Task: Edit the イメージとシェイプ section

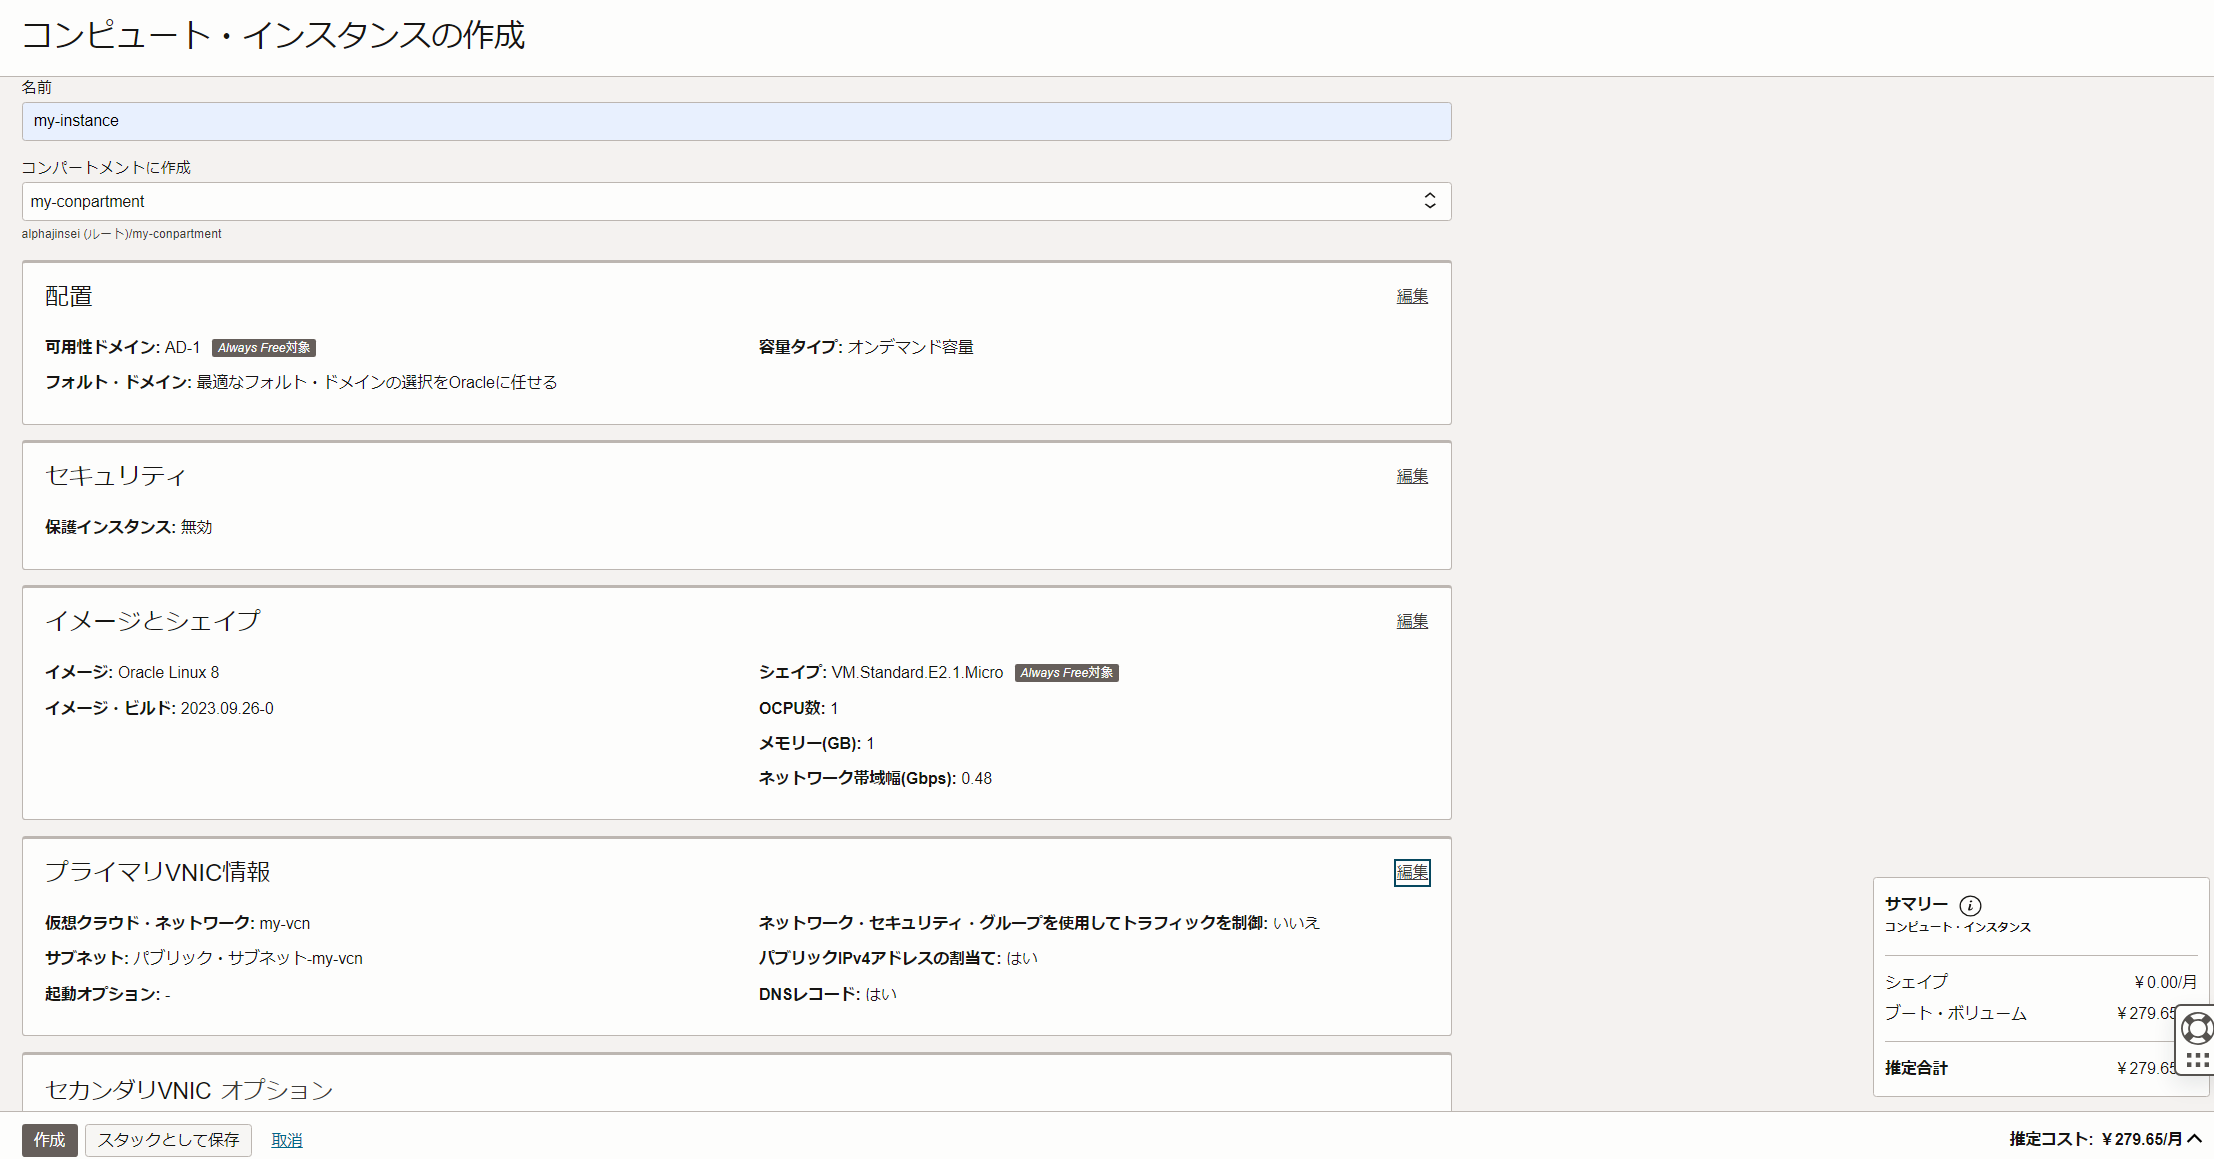Action: click(1411, 621)
